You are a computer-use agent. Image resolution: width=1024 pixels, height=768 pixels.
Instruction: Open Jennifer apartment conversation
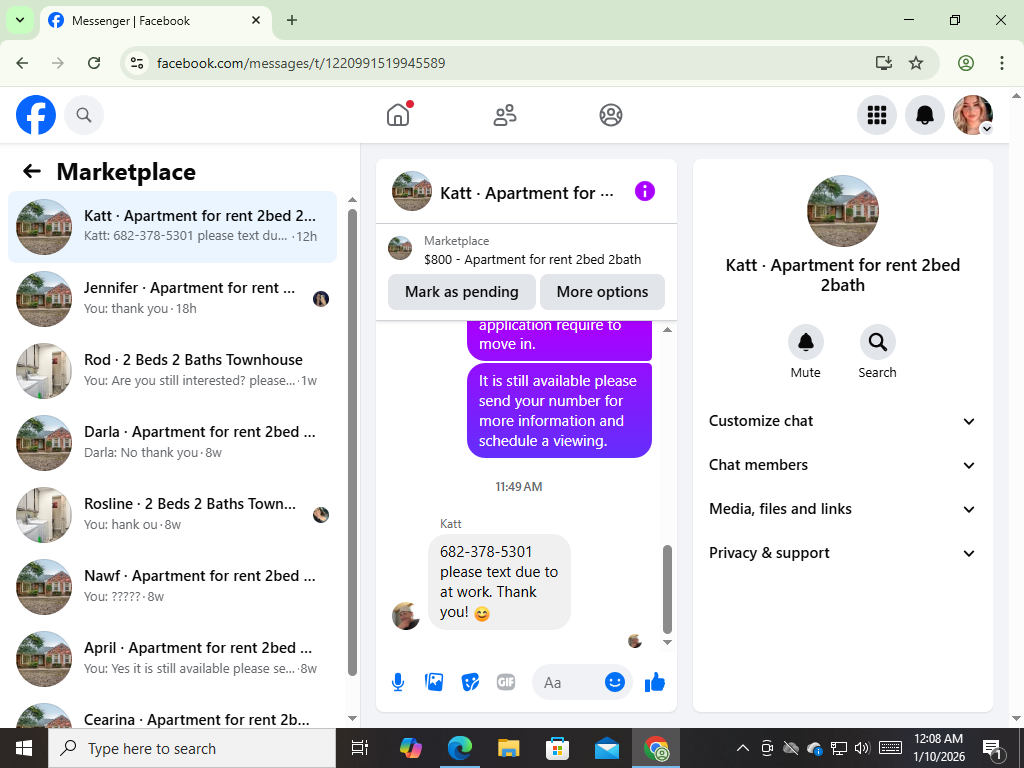[172, 298]
